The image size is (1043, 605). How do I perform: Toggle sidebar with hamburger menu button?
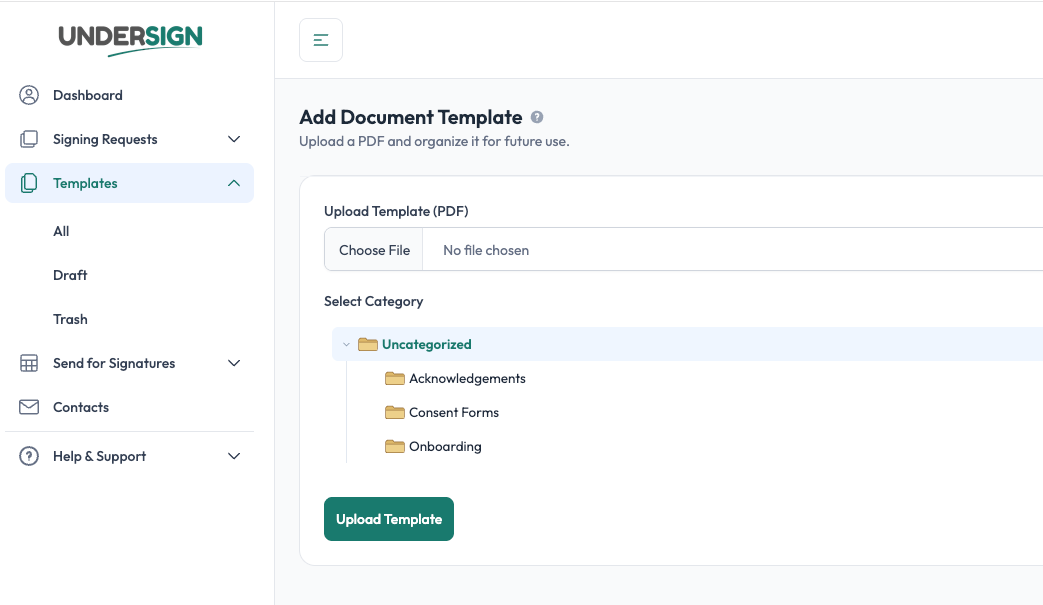tap(321, 40)
